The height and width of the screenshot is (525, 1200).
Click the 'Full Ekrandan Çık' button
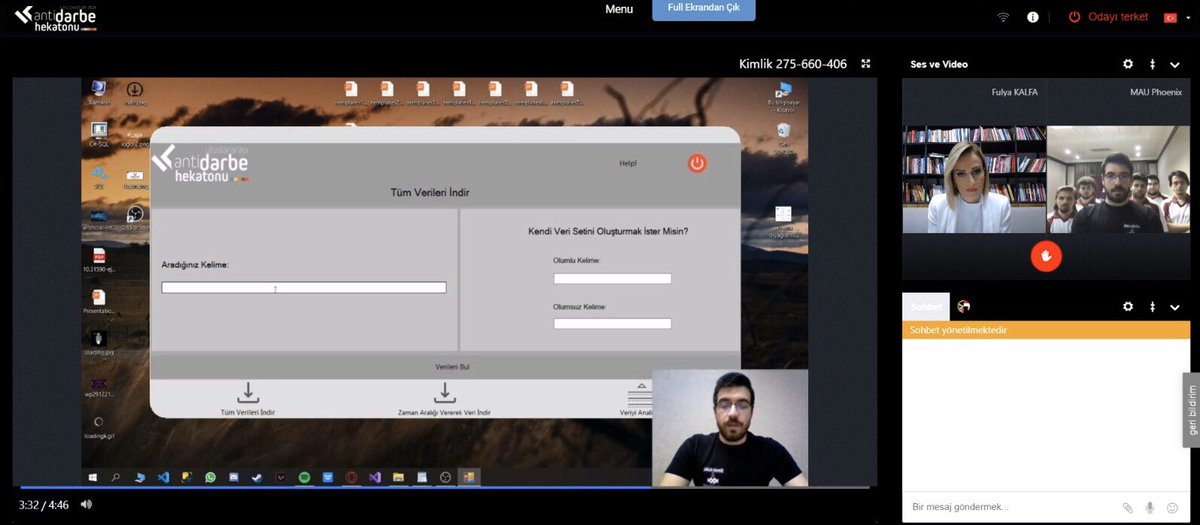point(704,10)
